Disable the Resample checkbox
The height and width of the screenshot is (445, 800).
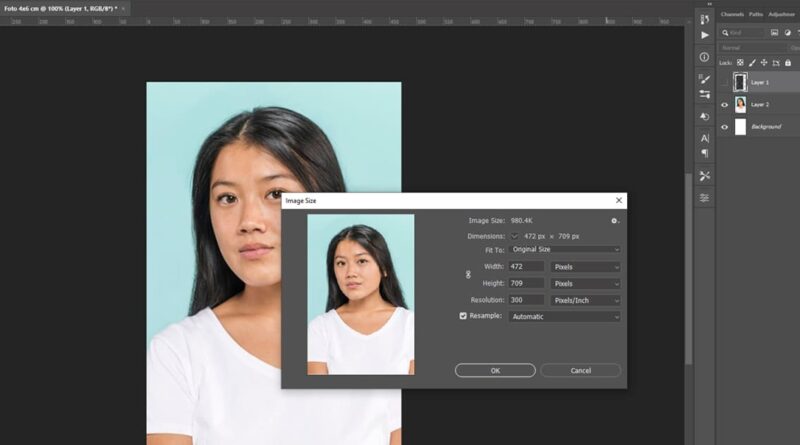pos(463,316)
